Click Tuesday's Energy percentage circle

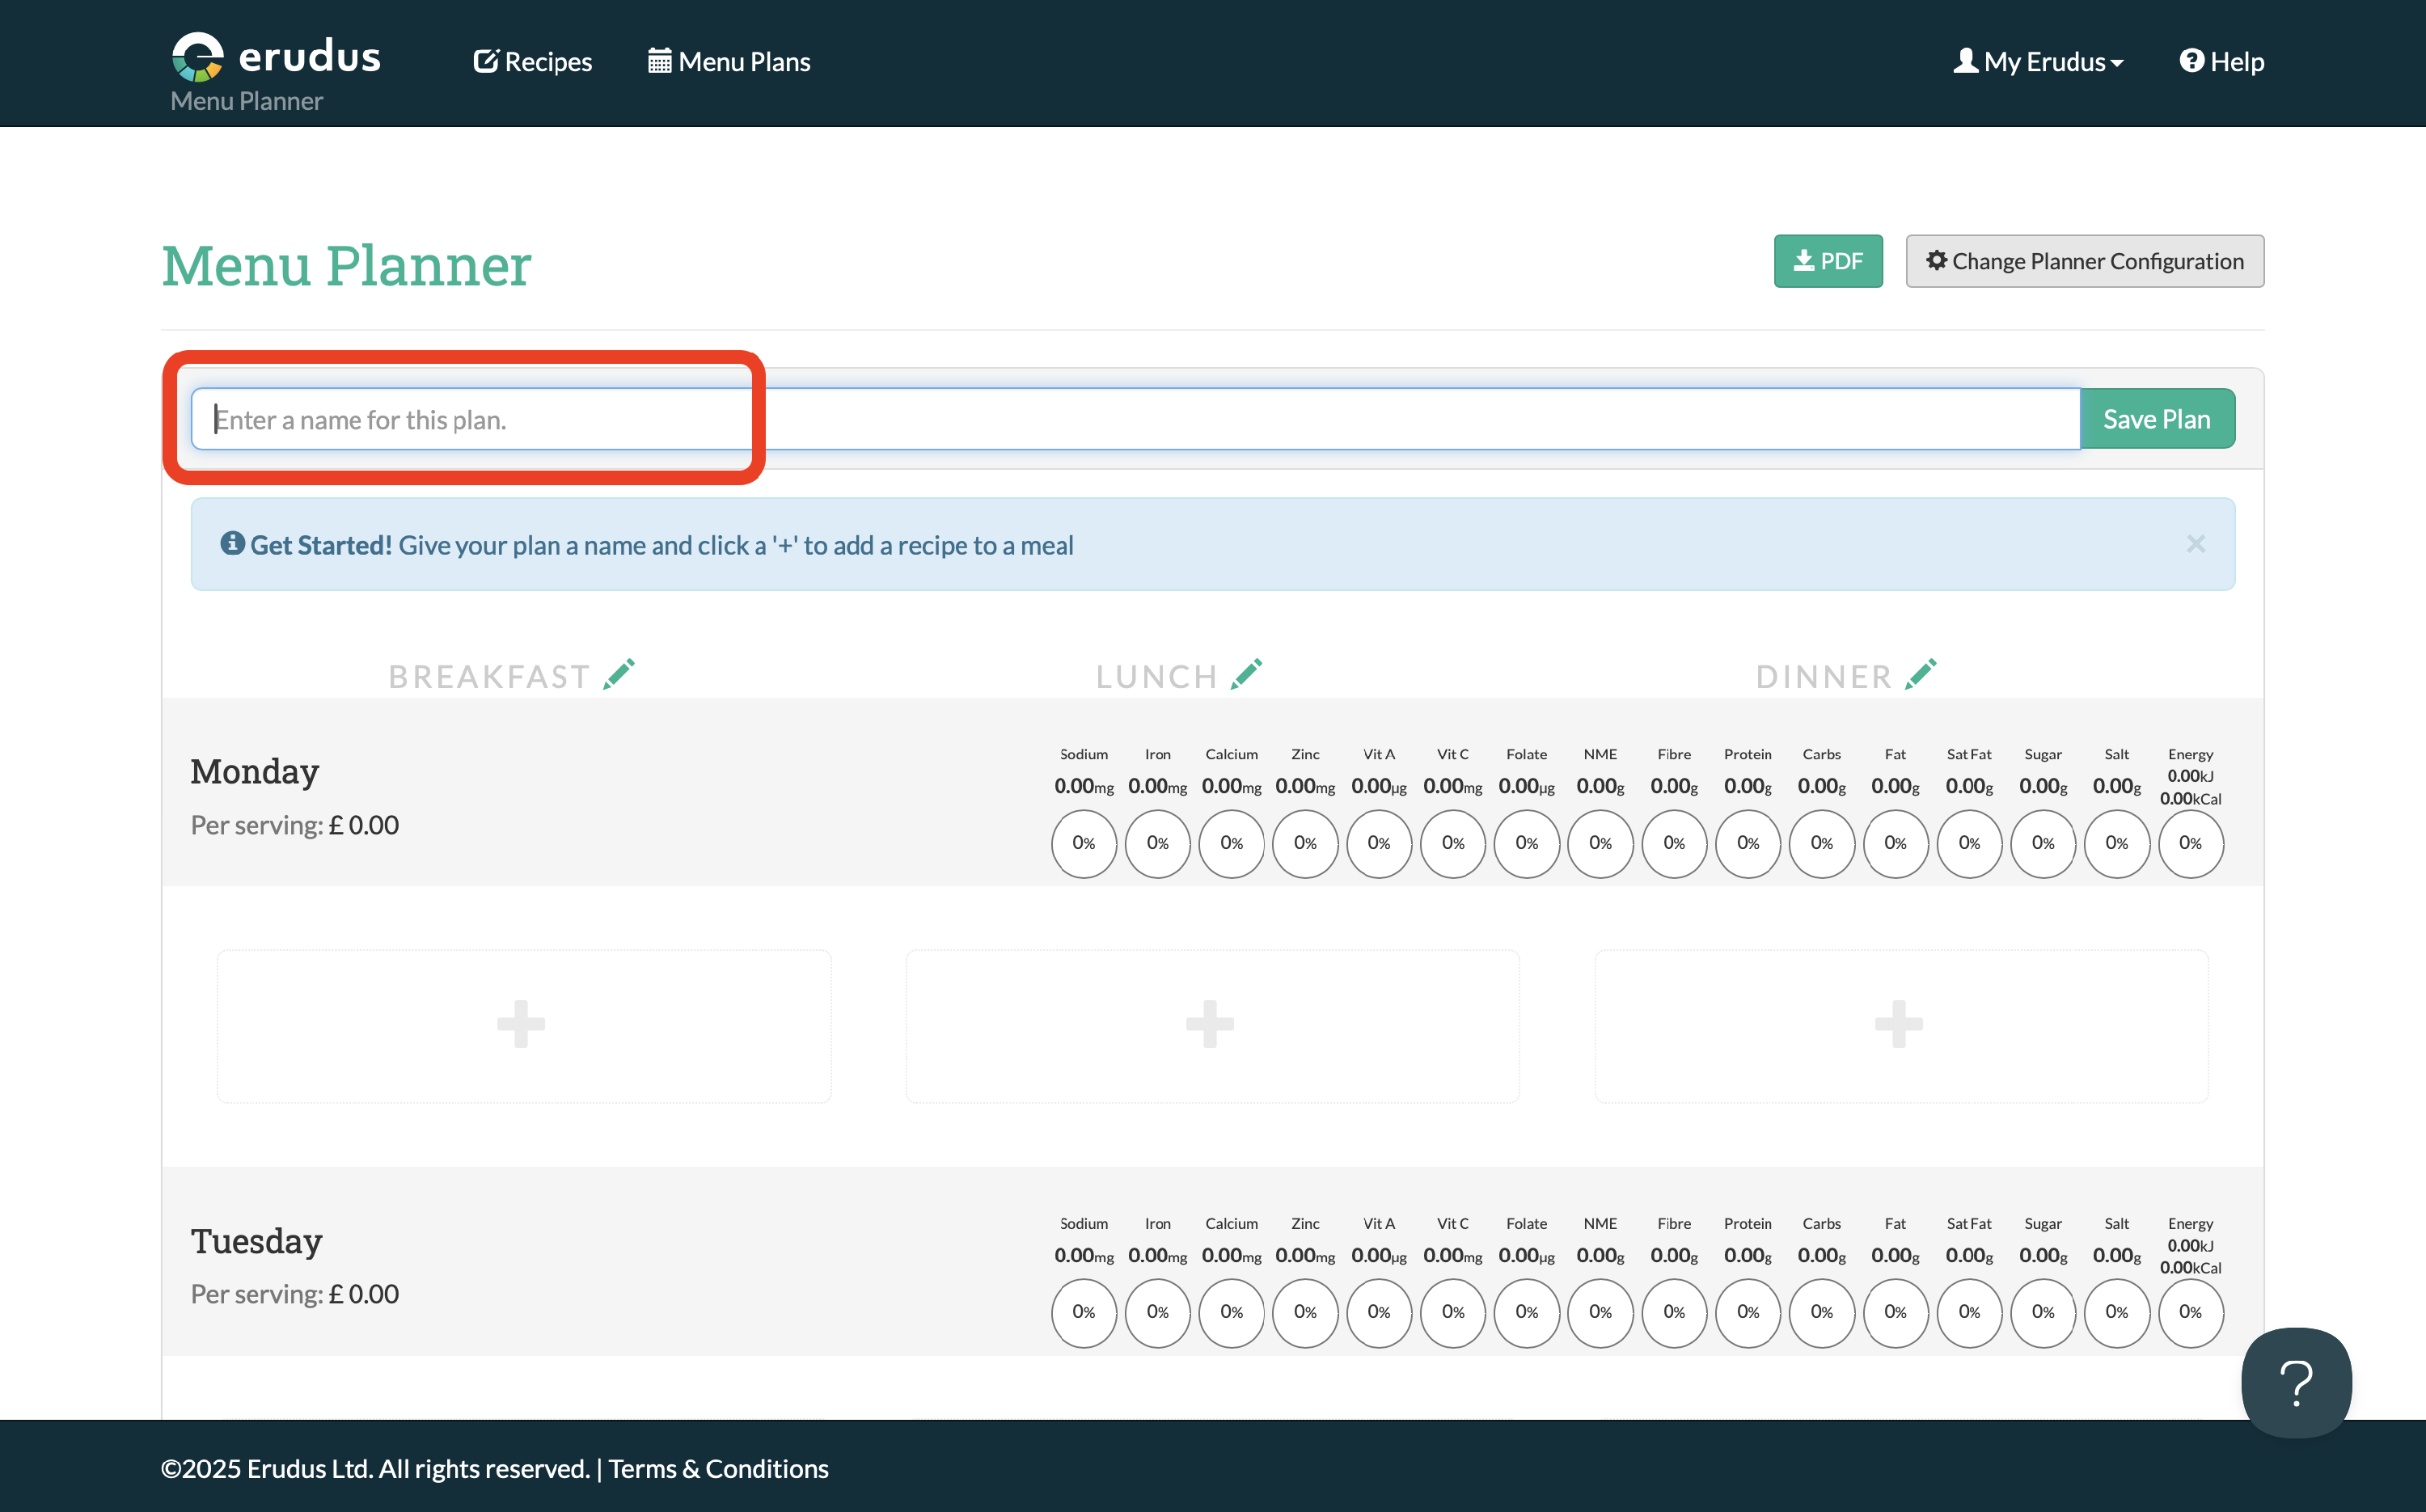click(2189, 1312)
